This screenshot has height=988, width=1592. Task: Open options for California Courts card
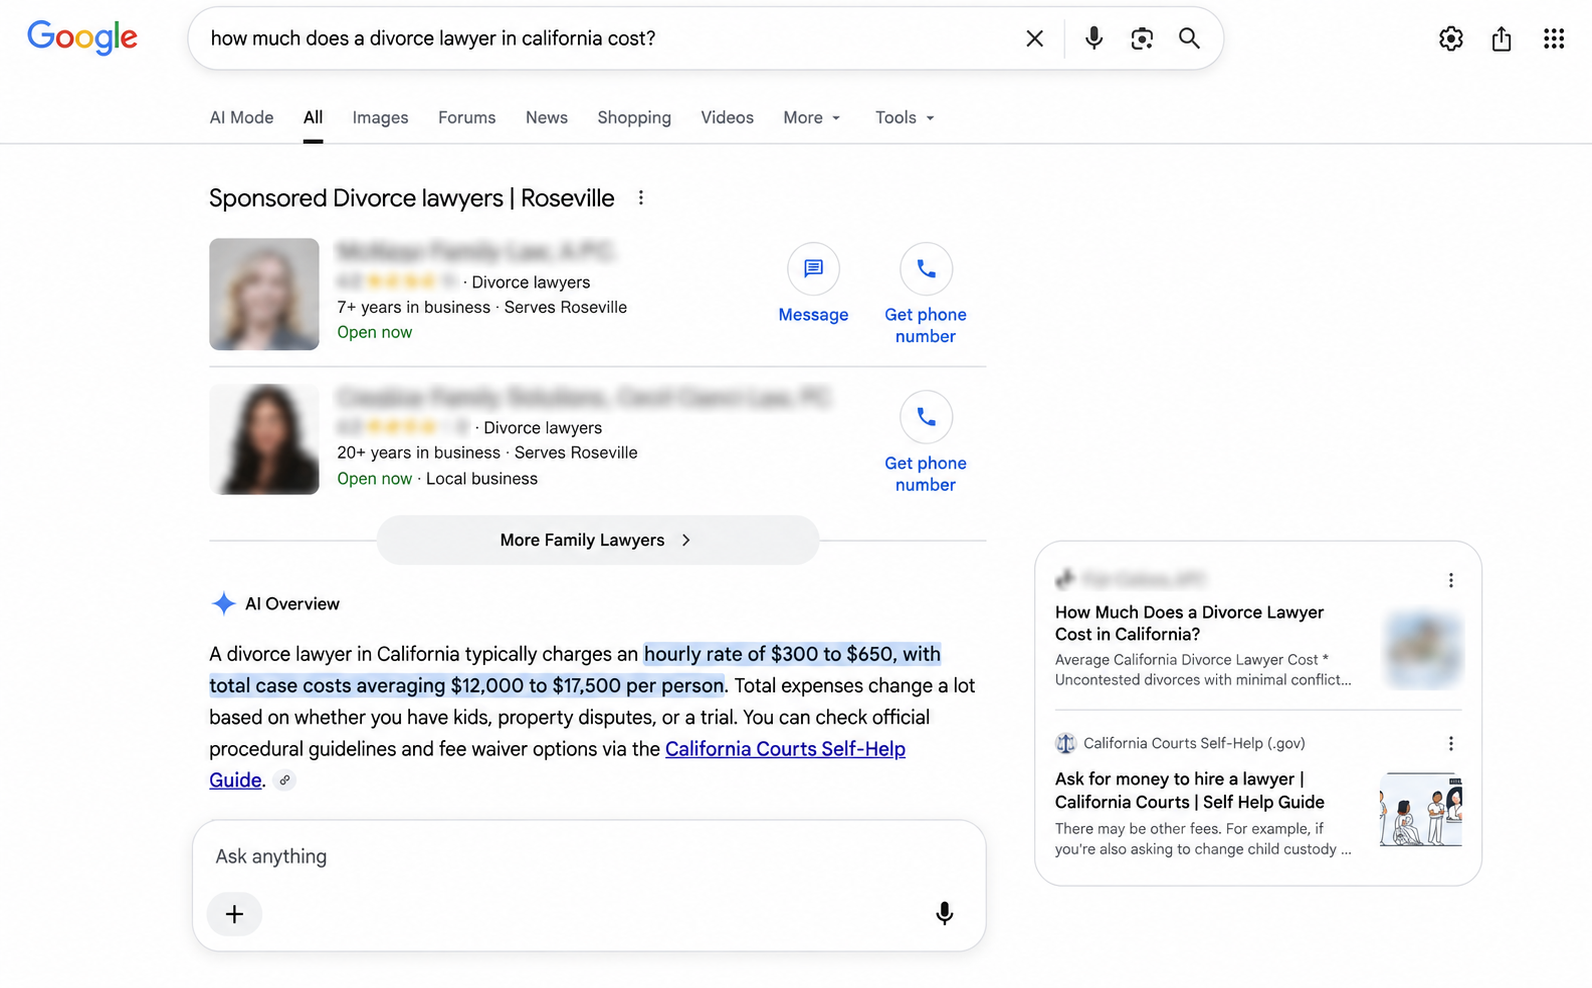coord(1451,743)
